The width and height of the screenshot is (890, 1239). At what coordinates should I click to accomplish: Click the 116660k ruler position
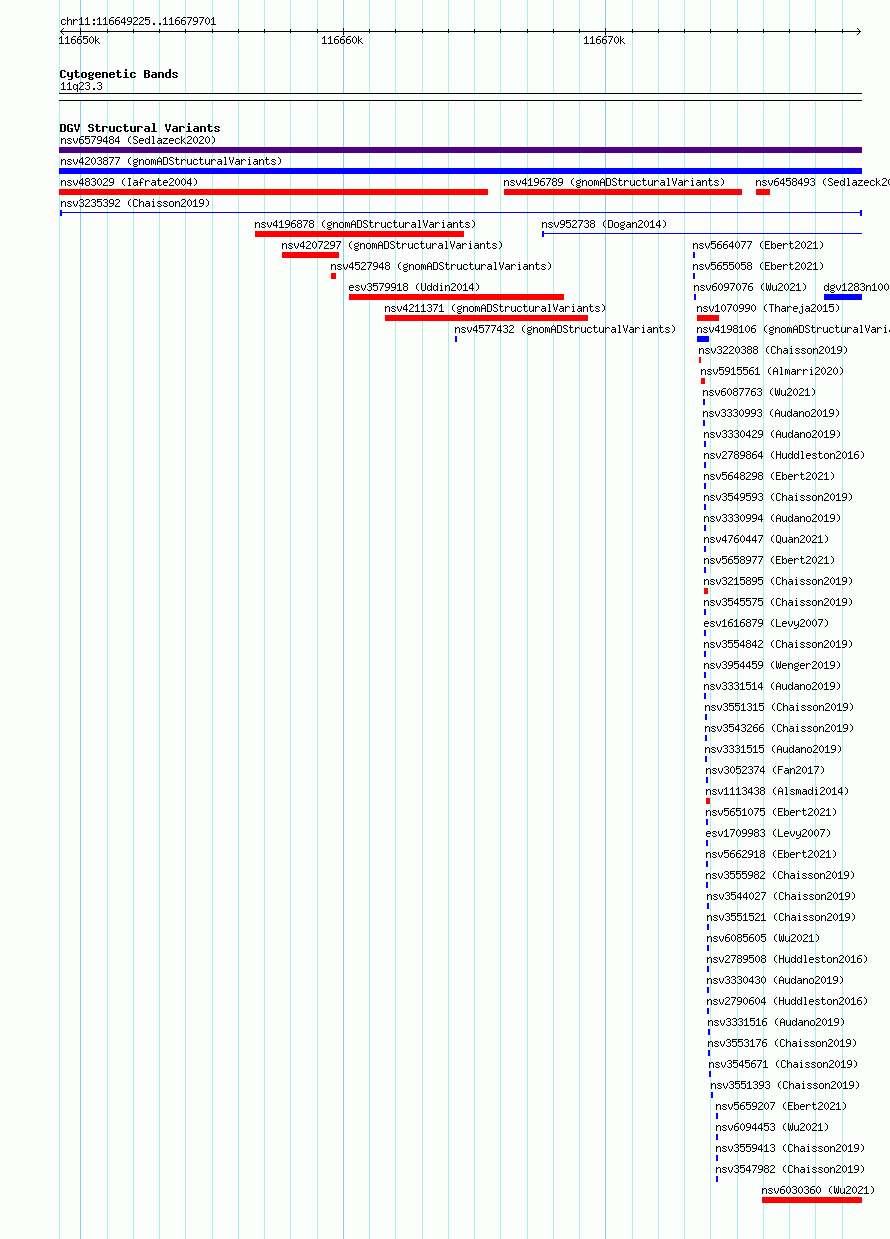tap(342, 40)
